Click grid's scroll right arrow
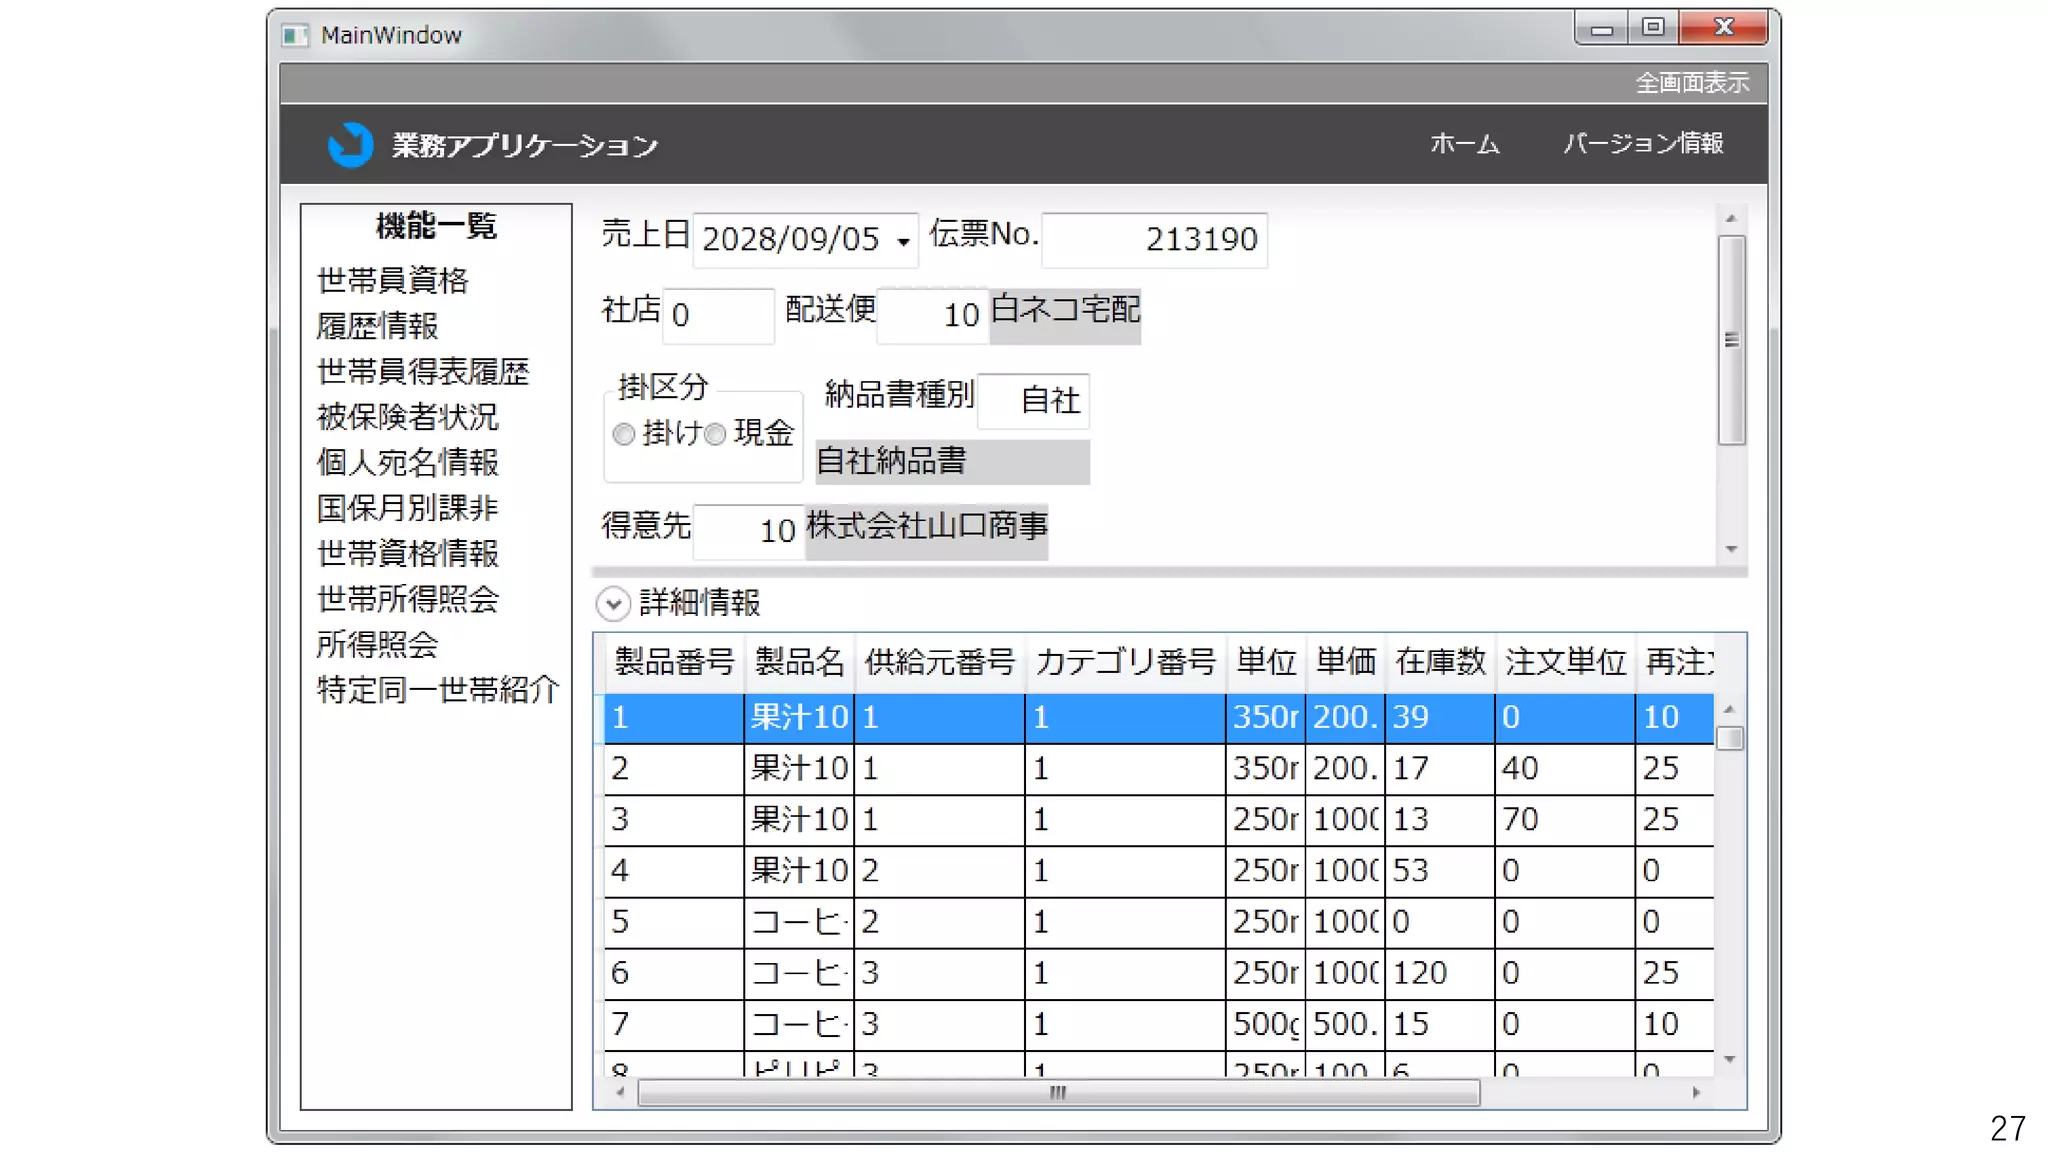This screenshot has width=2048, height=1152. point(1696,1093)
